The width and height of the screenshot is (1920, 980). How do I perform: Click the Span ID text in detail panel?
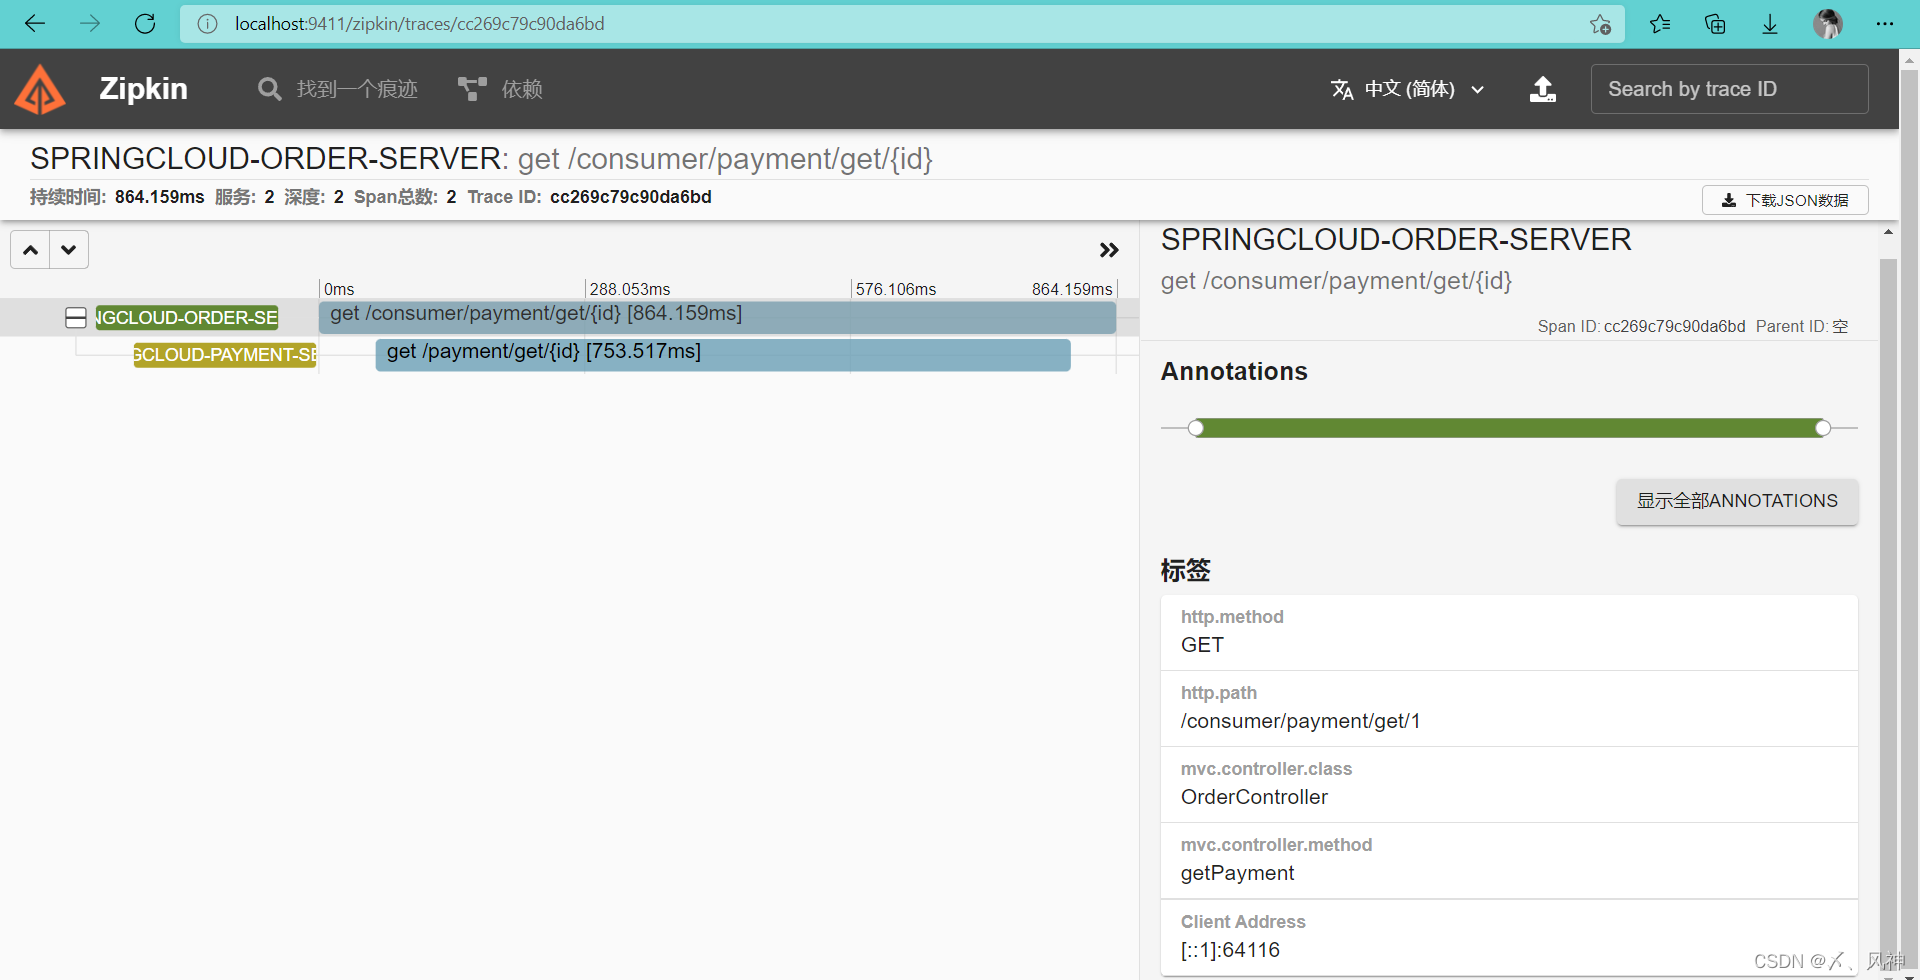pos(1641,326)
